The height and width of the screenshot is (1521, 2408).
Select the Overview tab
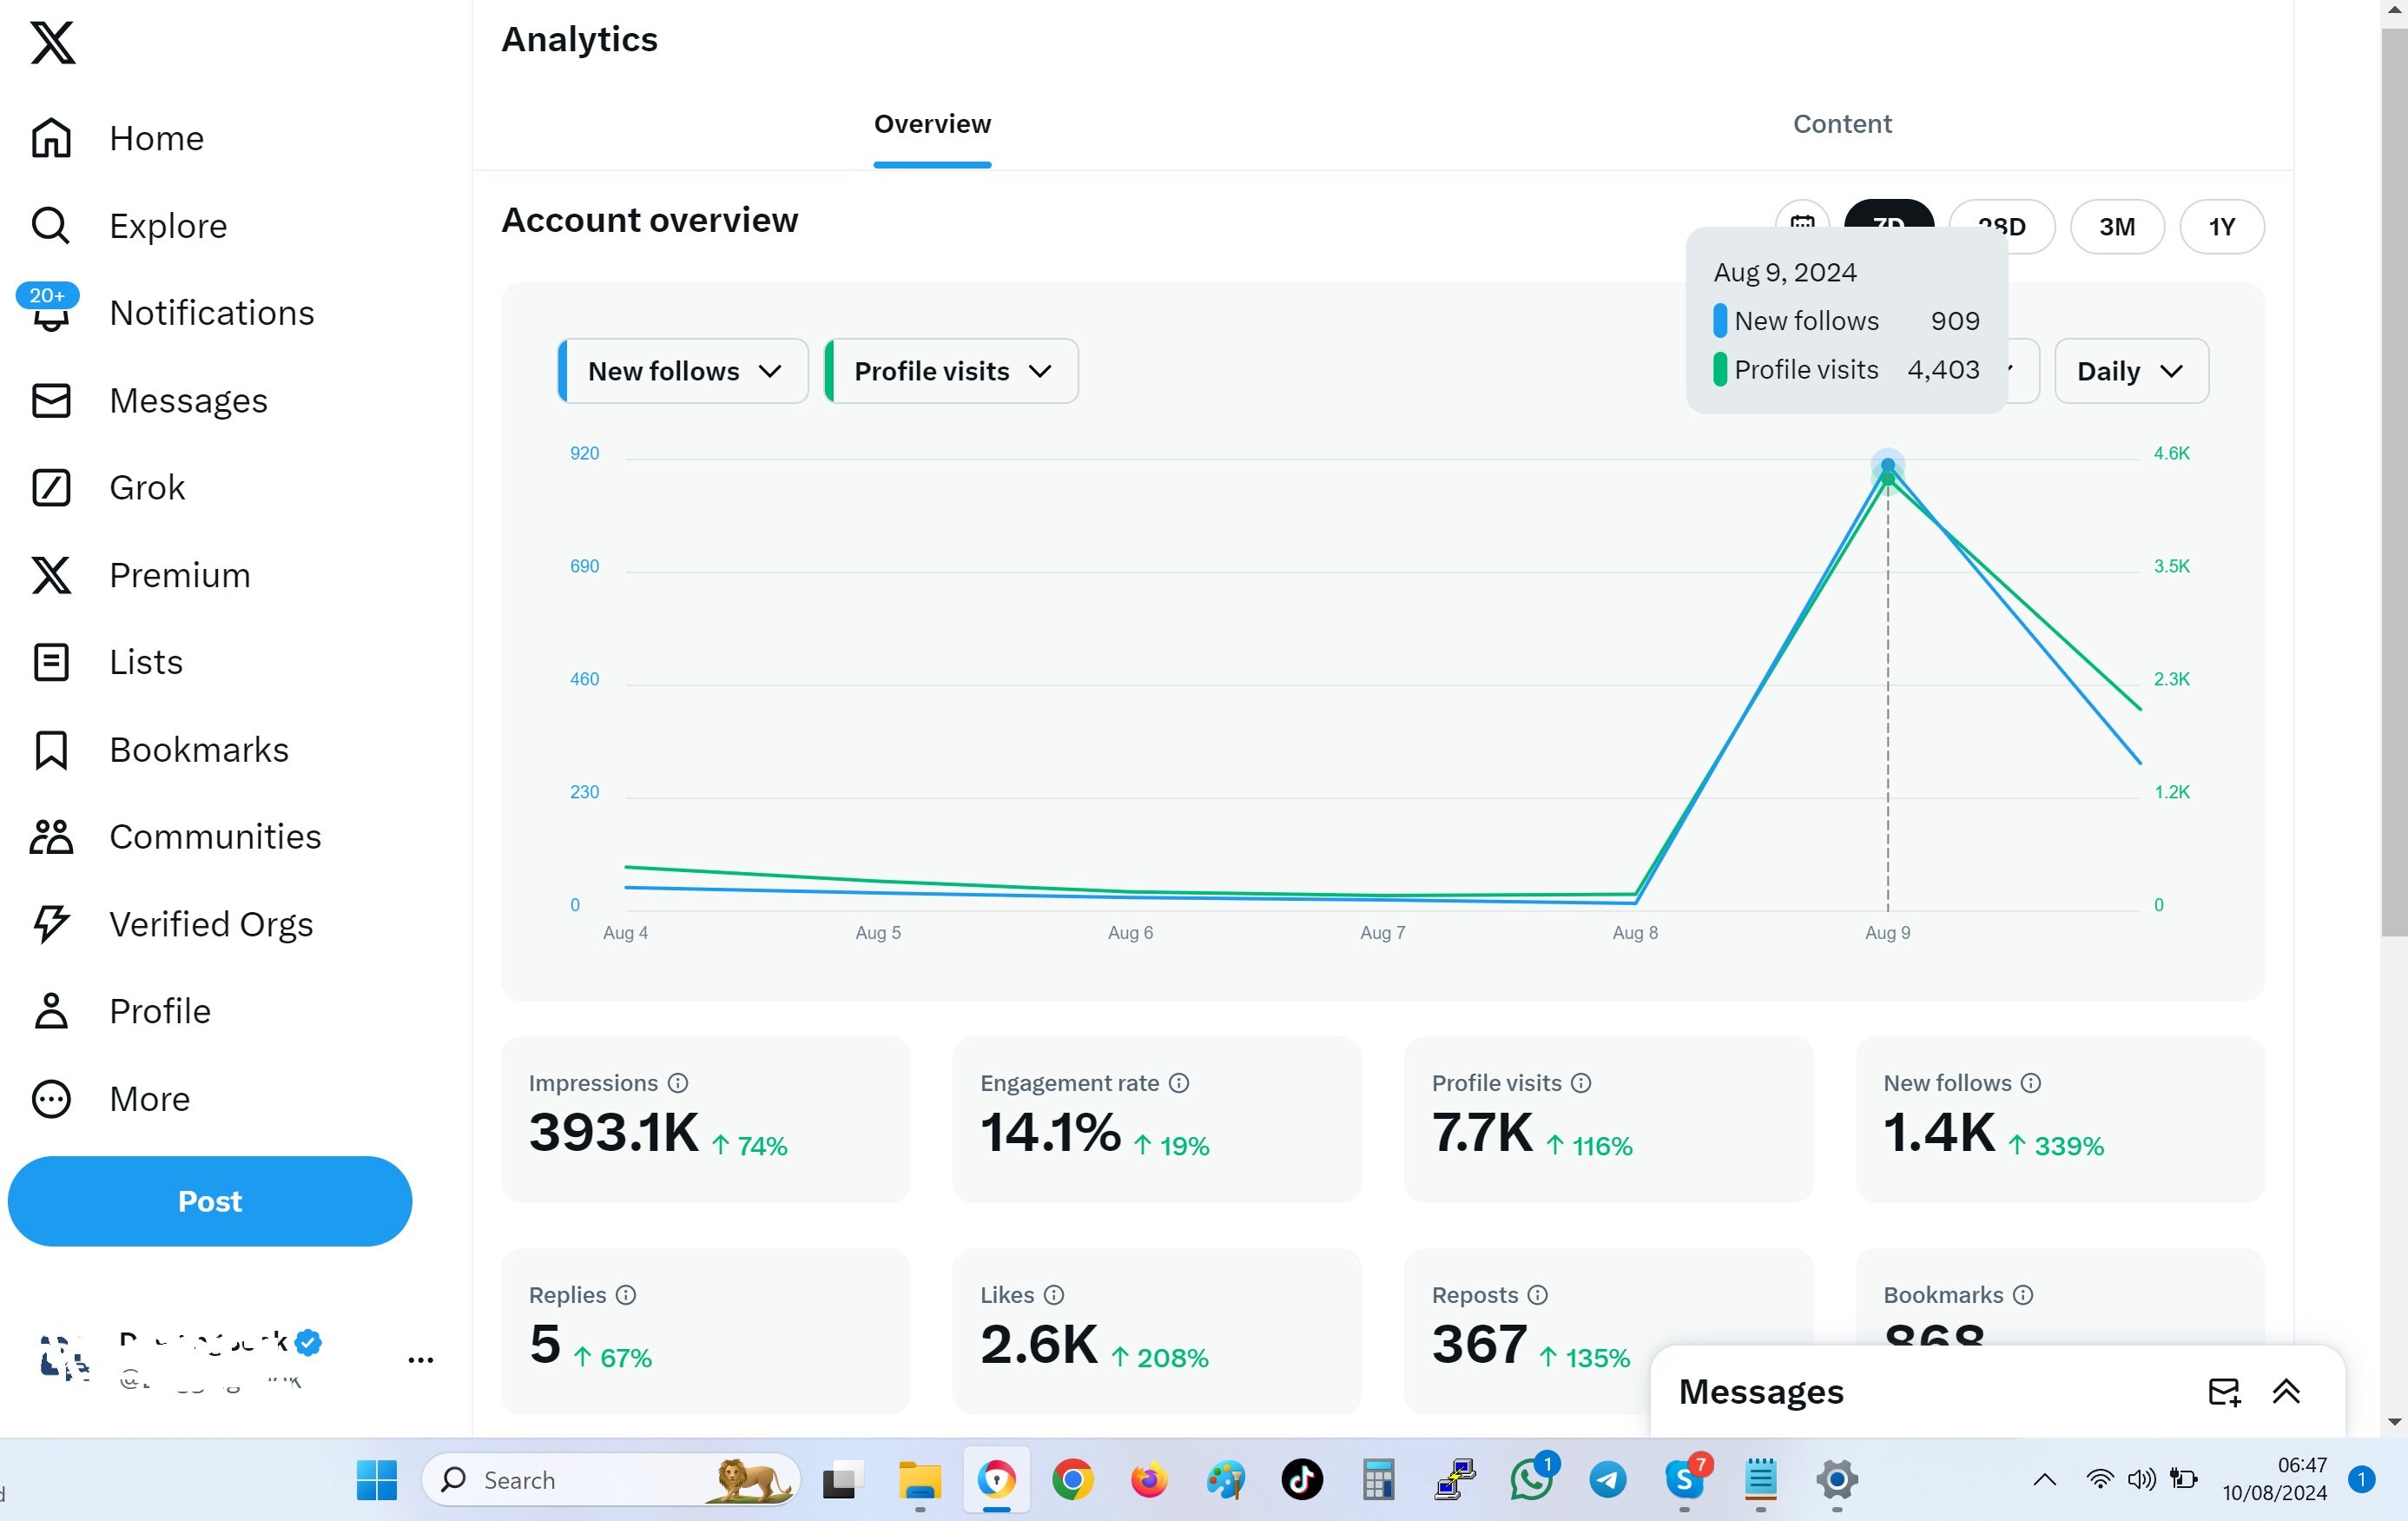pos(932,124)
